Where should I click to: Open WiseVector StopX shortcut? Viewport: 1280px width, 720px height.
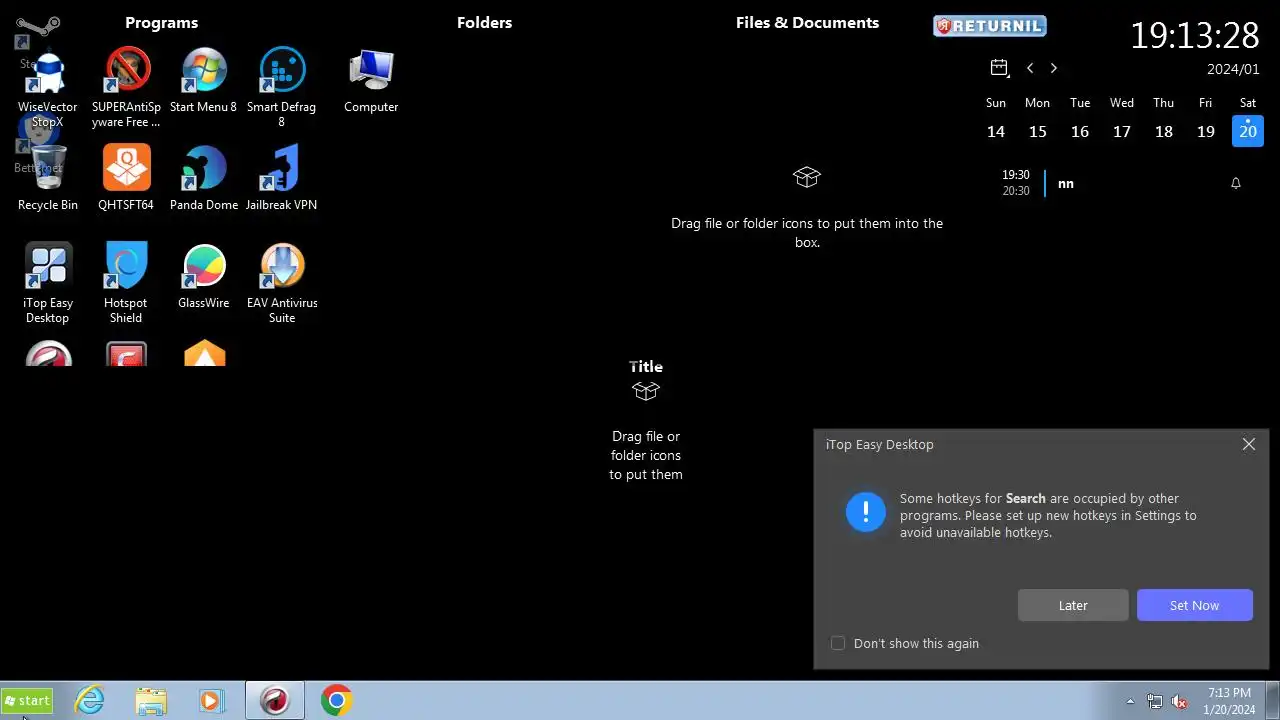(x=47, y=88)
